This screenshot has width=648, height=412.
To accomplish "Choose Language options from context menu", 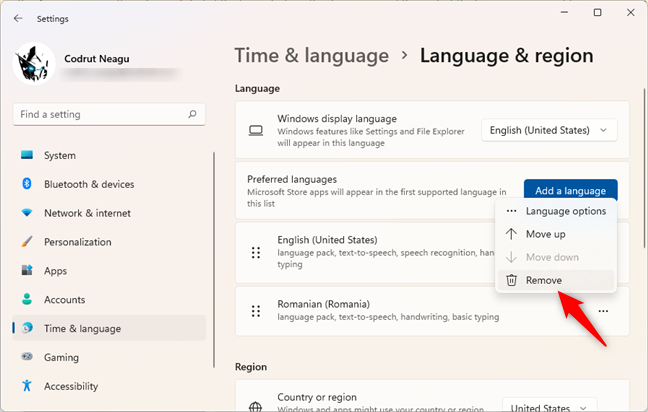I will 556,211.
